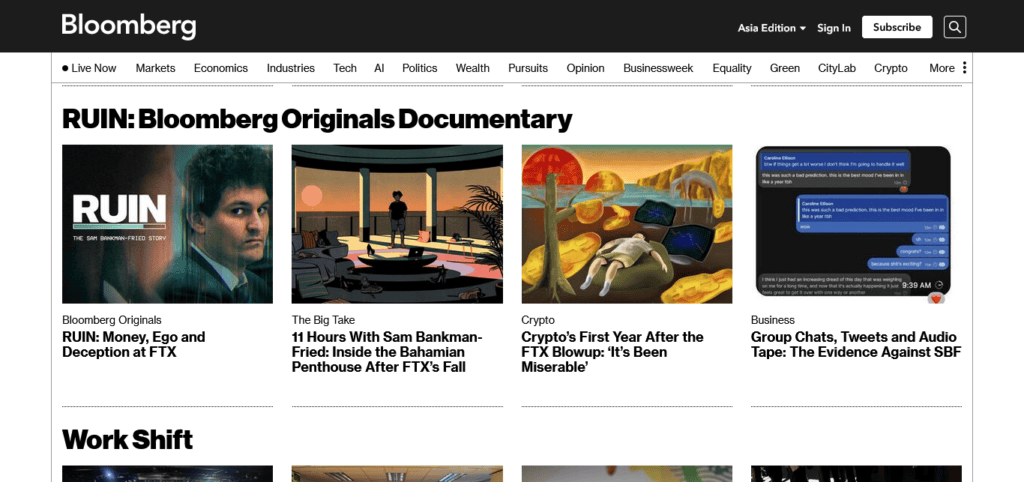The image size is (1024, 482).
Task: Go to the Crypto section
Action: 890,68
